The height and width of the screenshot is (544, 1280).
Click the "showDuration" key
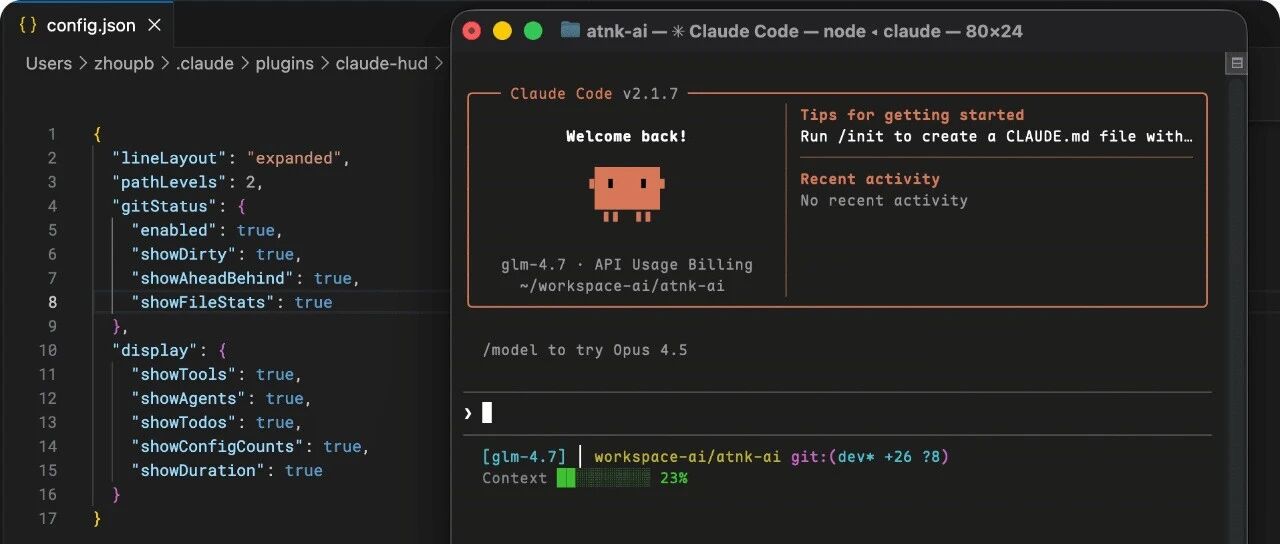click(x=198, y=470)
